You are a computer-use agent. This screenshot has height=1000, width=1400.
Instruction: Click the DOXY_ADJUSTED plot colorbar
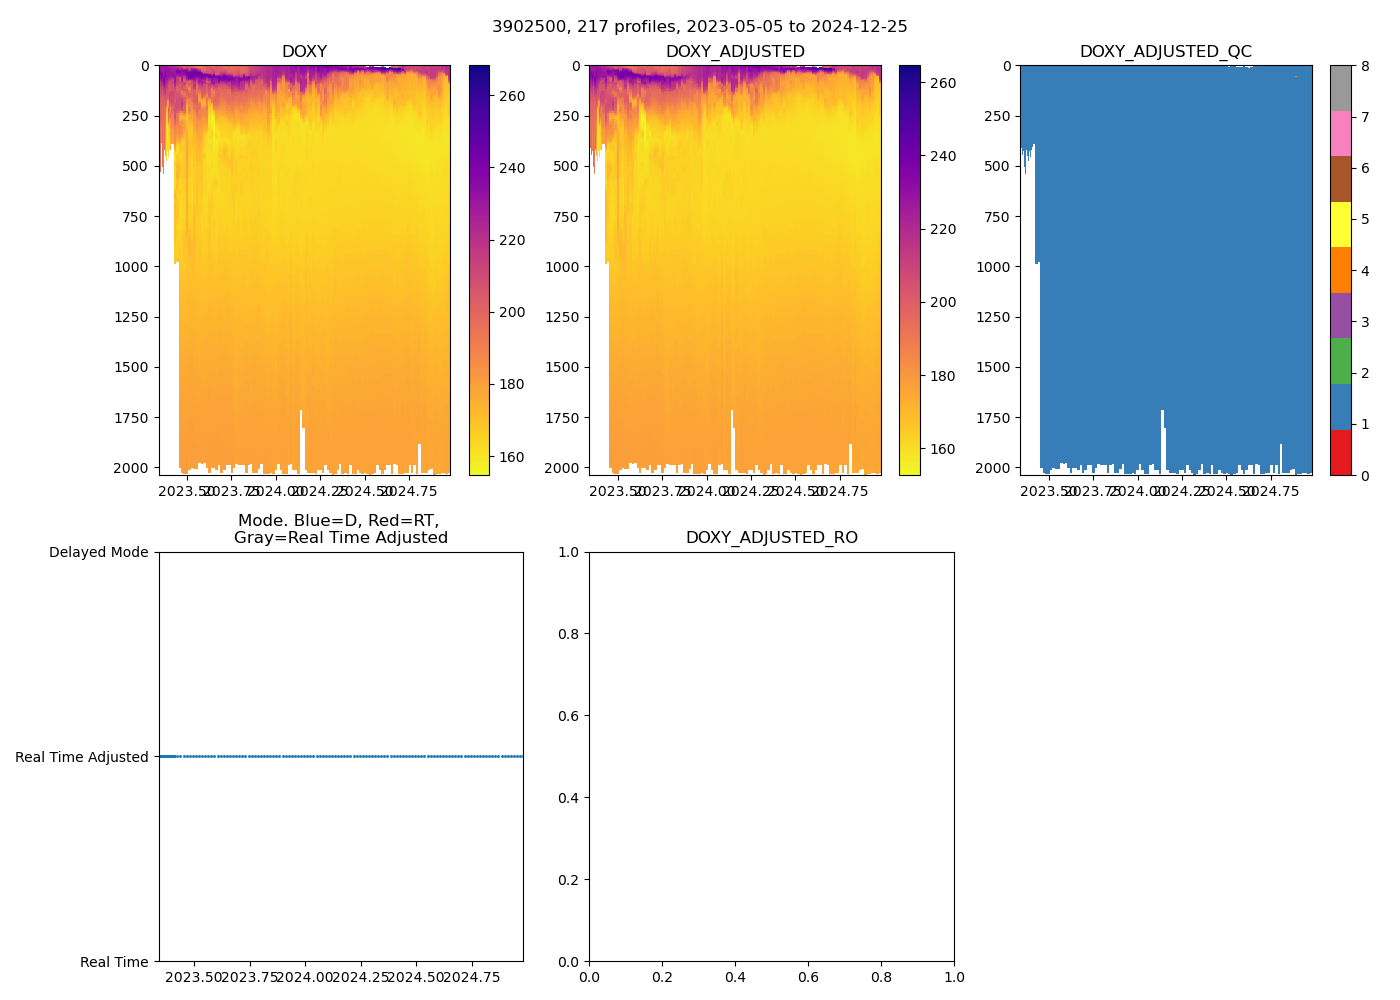[x=909, y=270]
